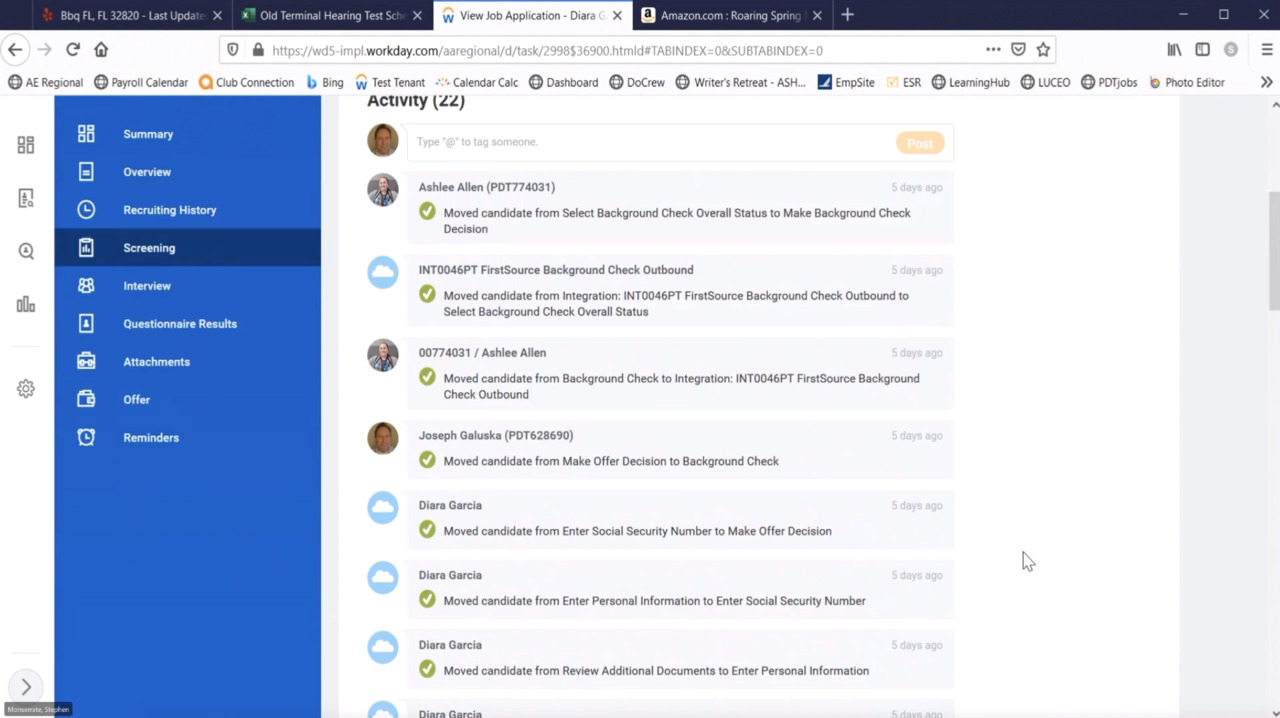The height and width of the screenshot is (718, 1280).
Task: Click cloud avatar beside INT0046PT FirstSource entry
Action: 383,273
